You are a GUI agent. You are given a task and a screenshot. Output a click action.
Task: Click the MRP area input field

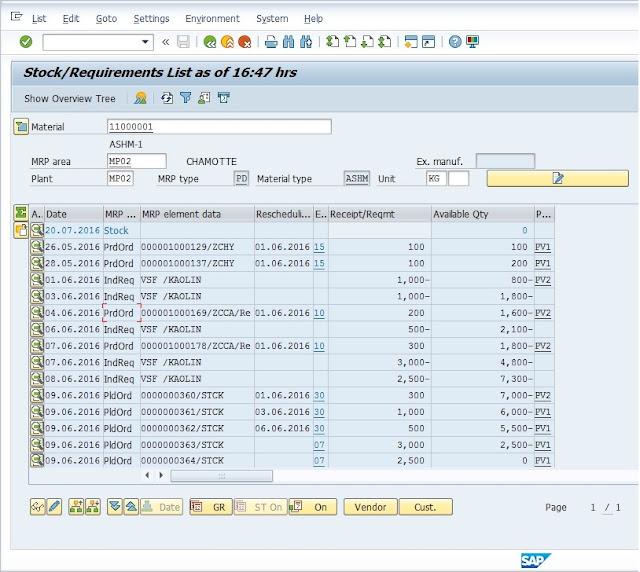click(x=136, y=161)
